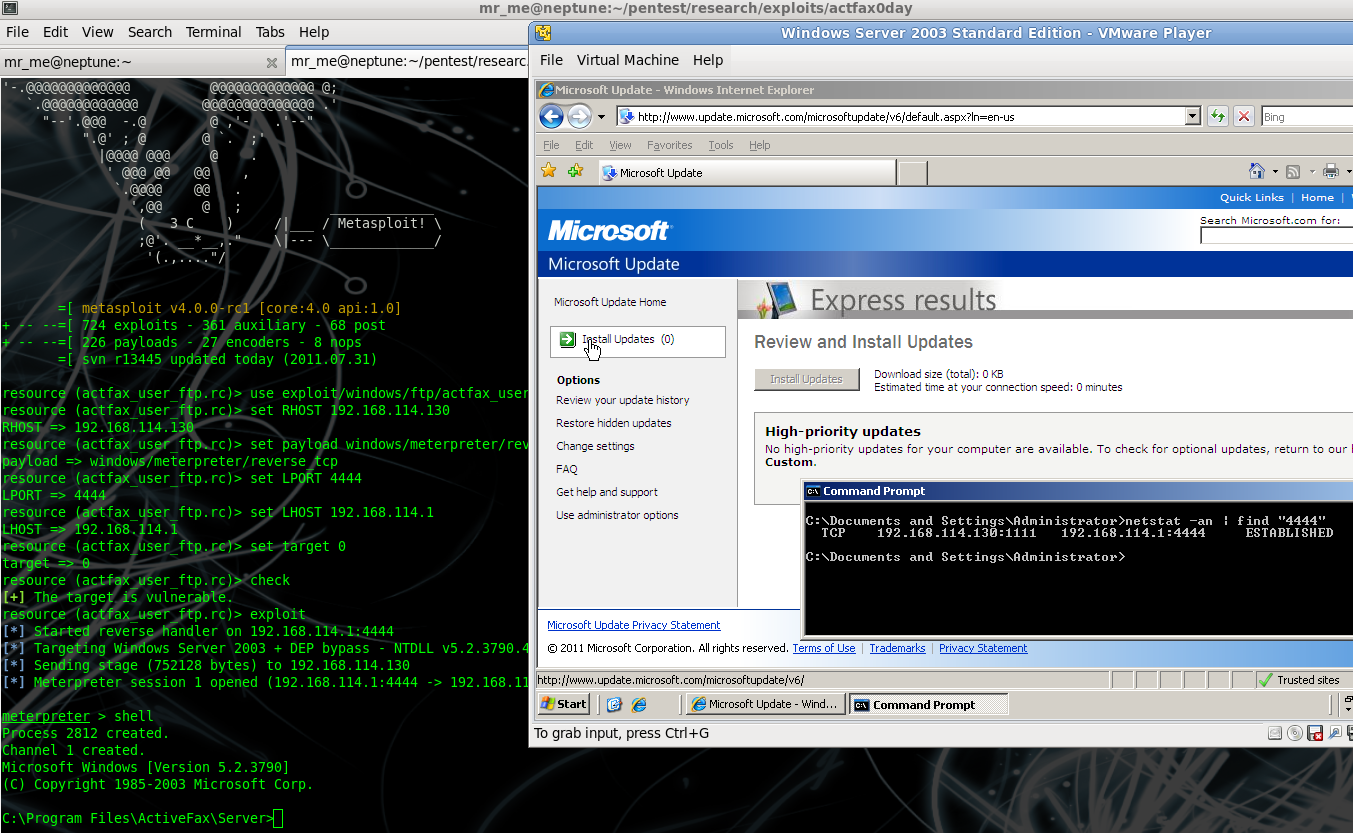The width and height of the screenshot is (1353, 833).
Task: Click the IE Home house icon
Action: tap(1257, 171)
